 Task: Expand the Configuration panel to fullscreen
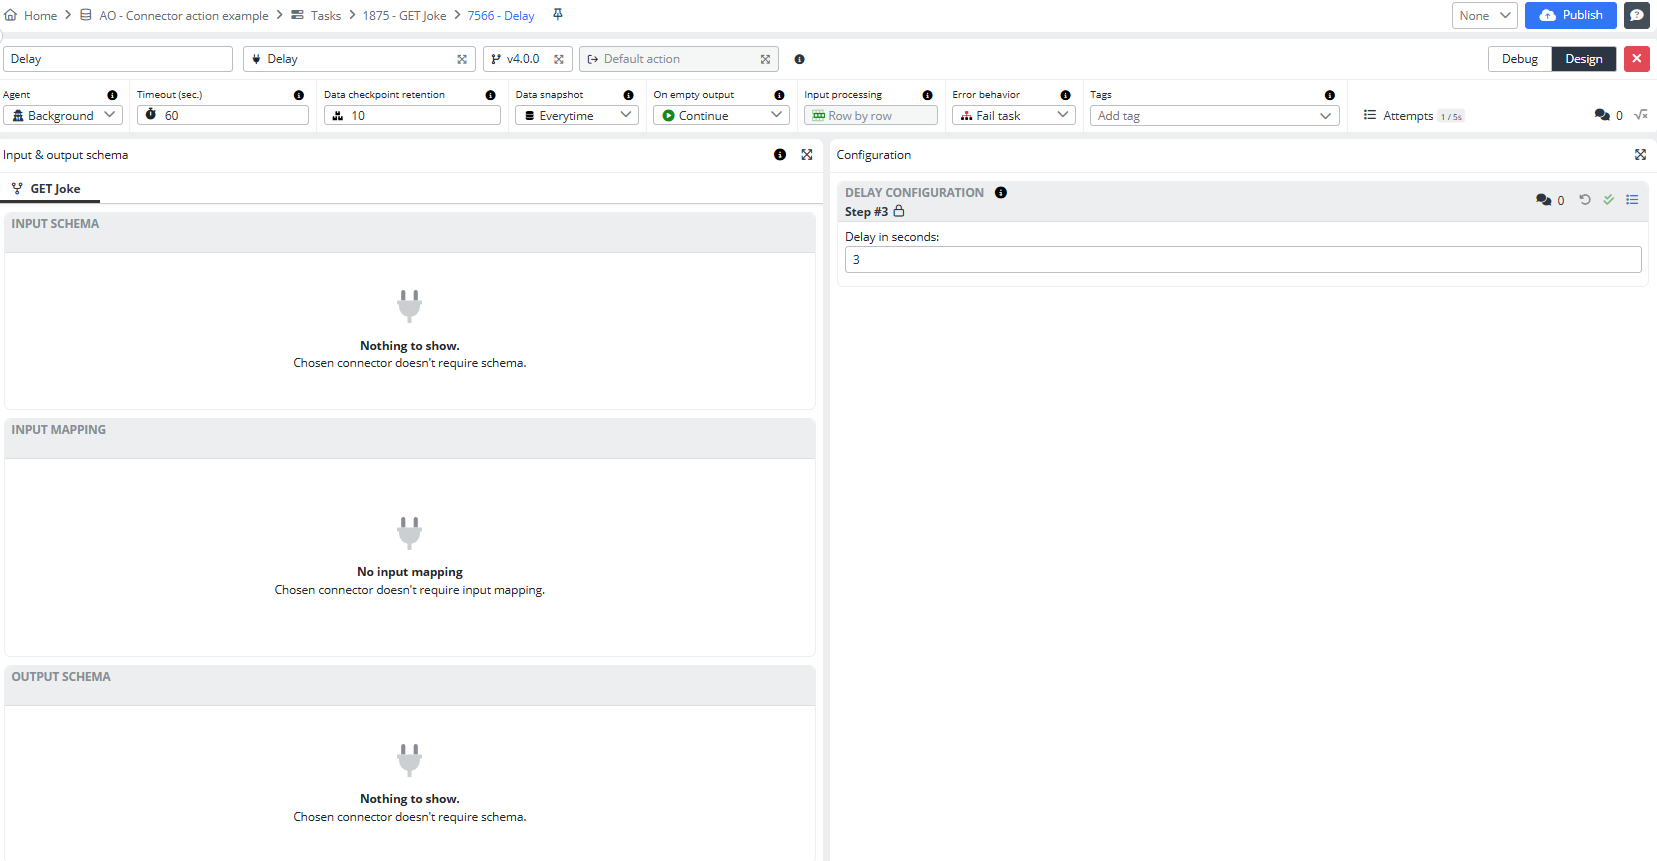tap(1640, 155)
